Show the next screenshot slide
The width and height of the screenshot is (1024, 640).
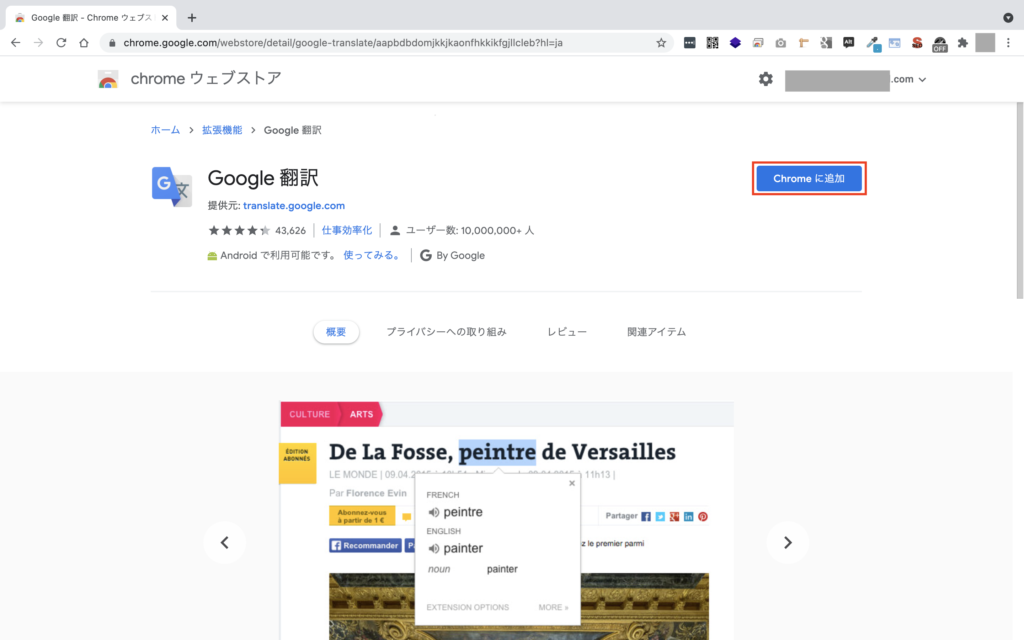(x=788, y=542)
